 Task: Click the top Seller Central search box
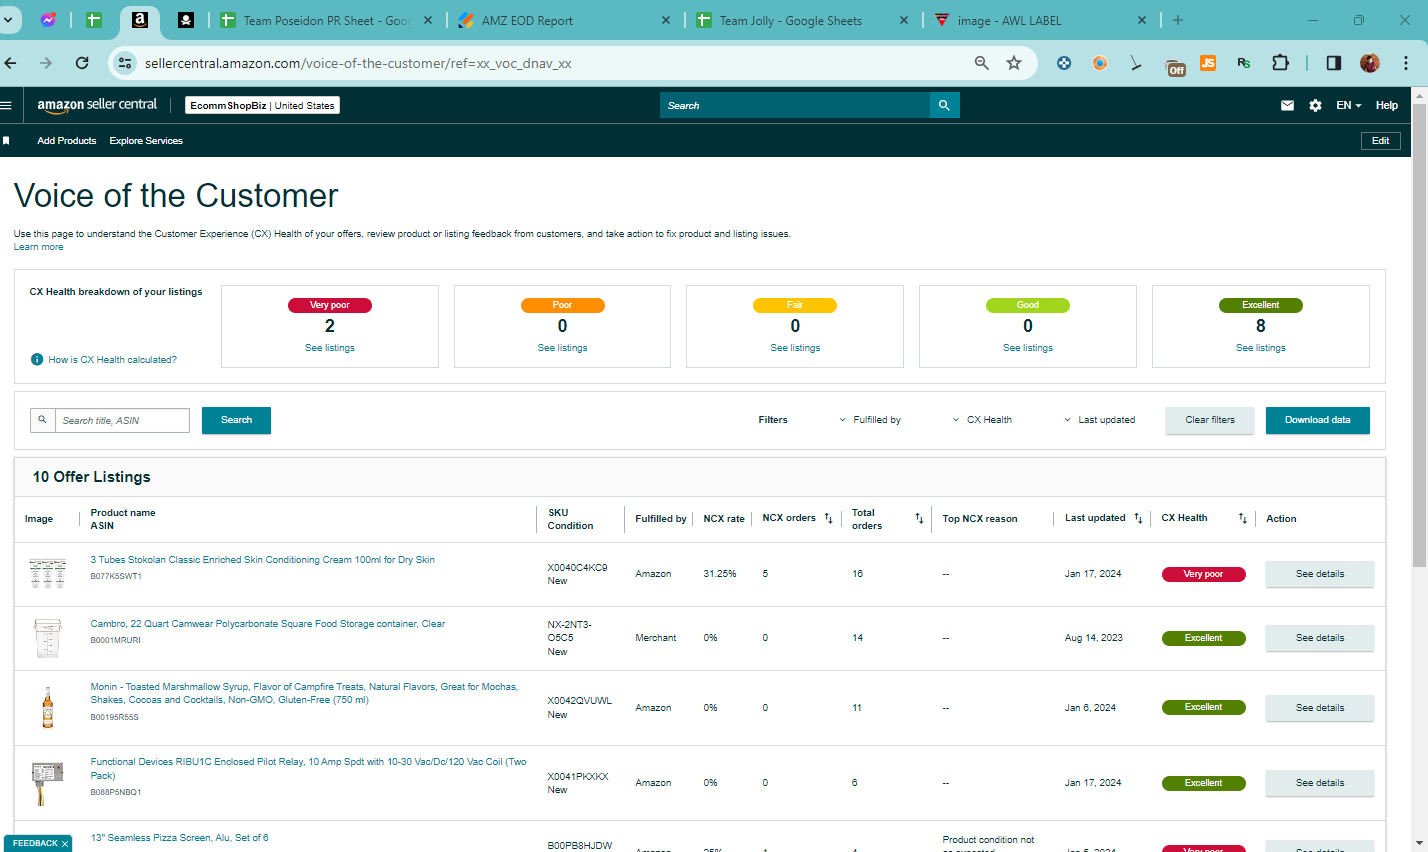click(x=795, y=105)
